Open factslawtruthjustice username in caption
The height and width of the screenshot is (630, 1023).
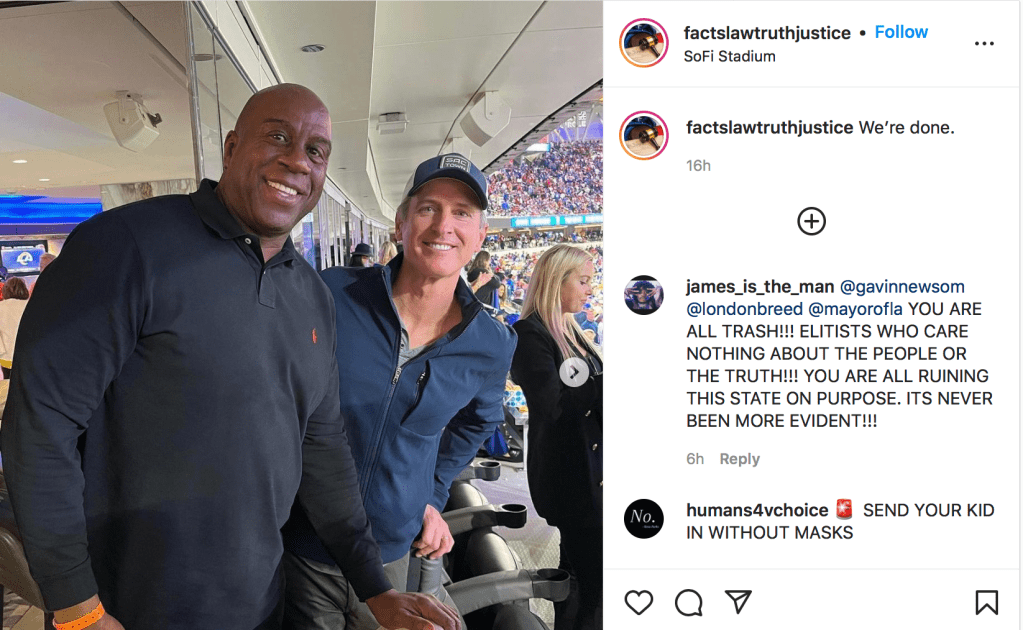[x=769, y=127]
